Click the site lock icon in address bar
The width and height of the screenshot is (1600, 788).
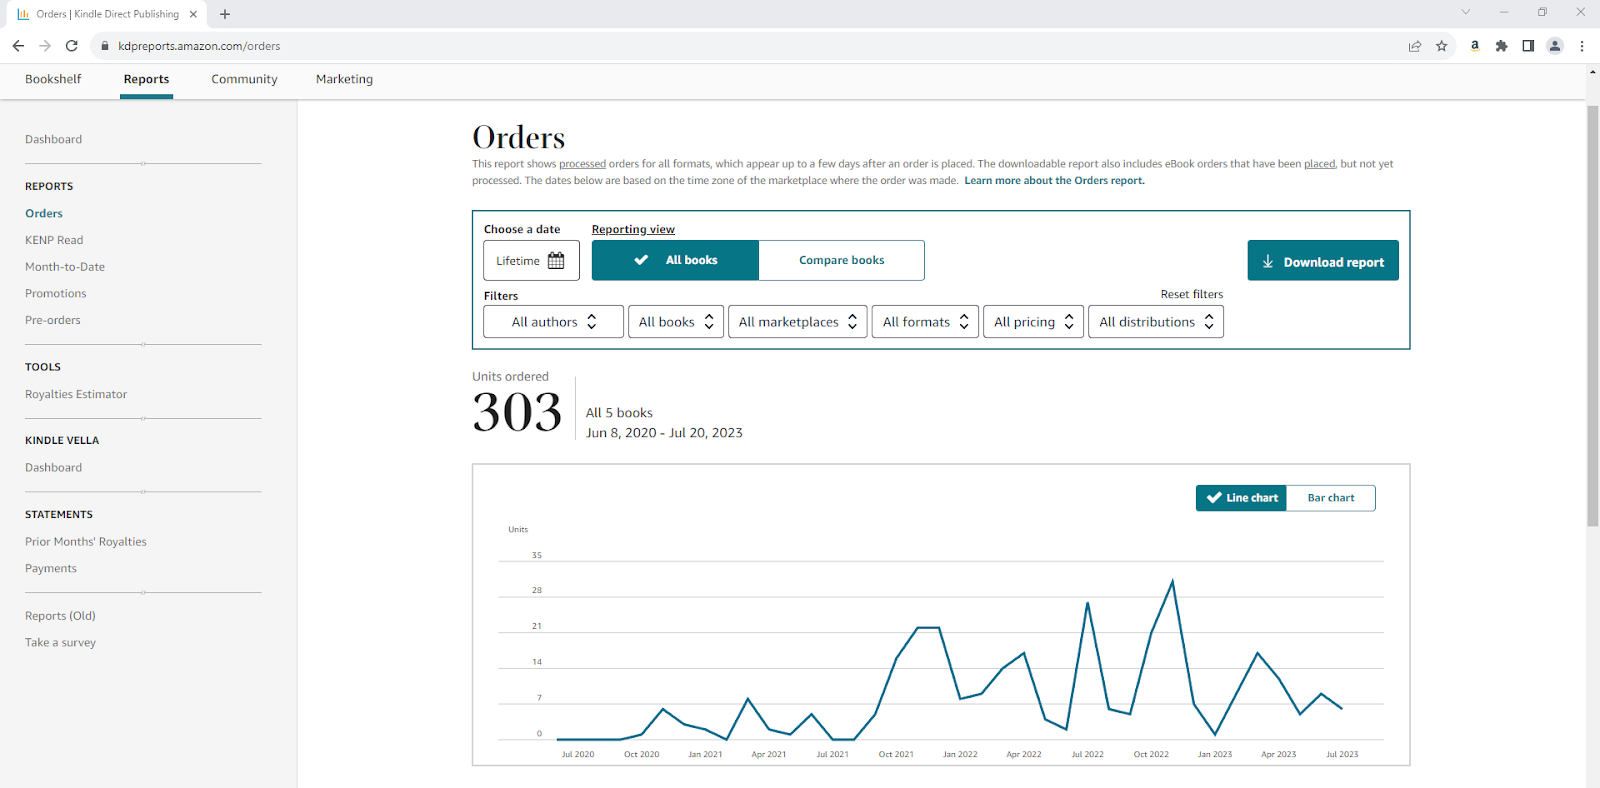click(x=104, y=46)
